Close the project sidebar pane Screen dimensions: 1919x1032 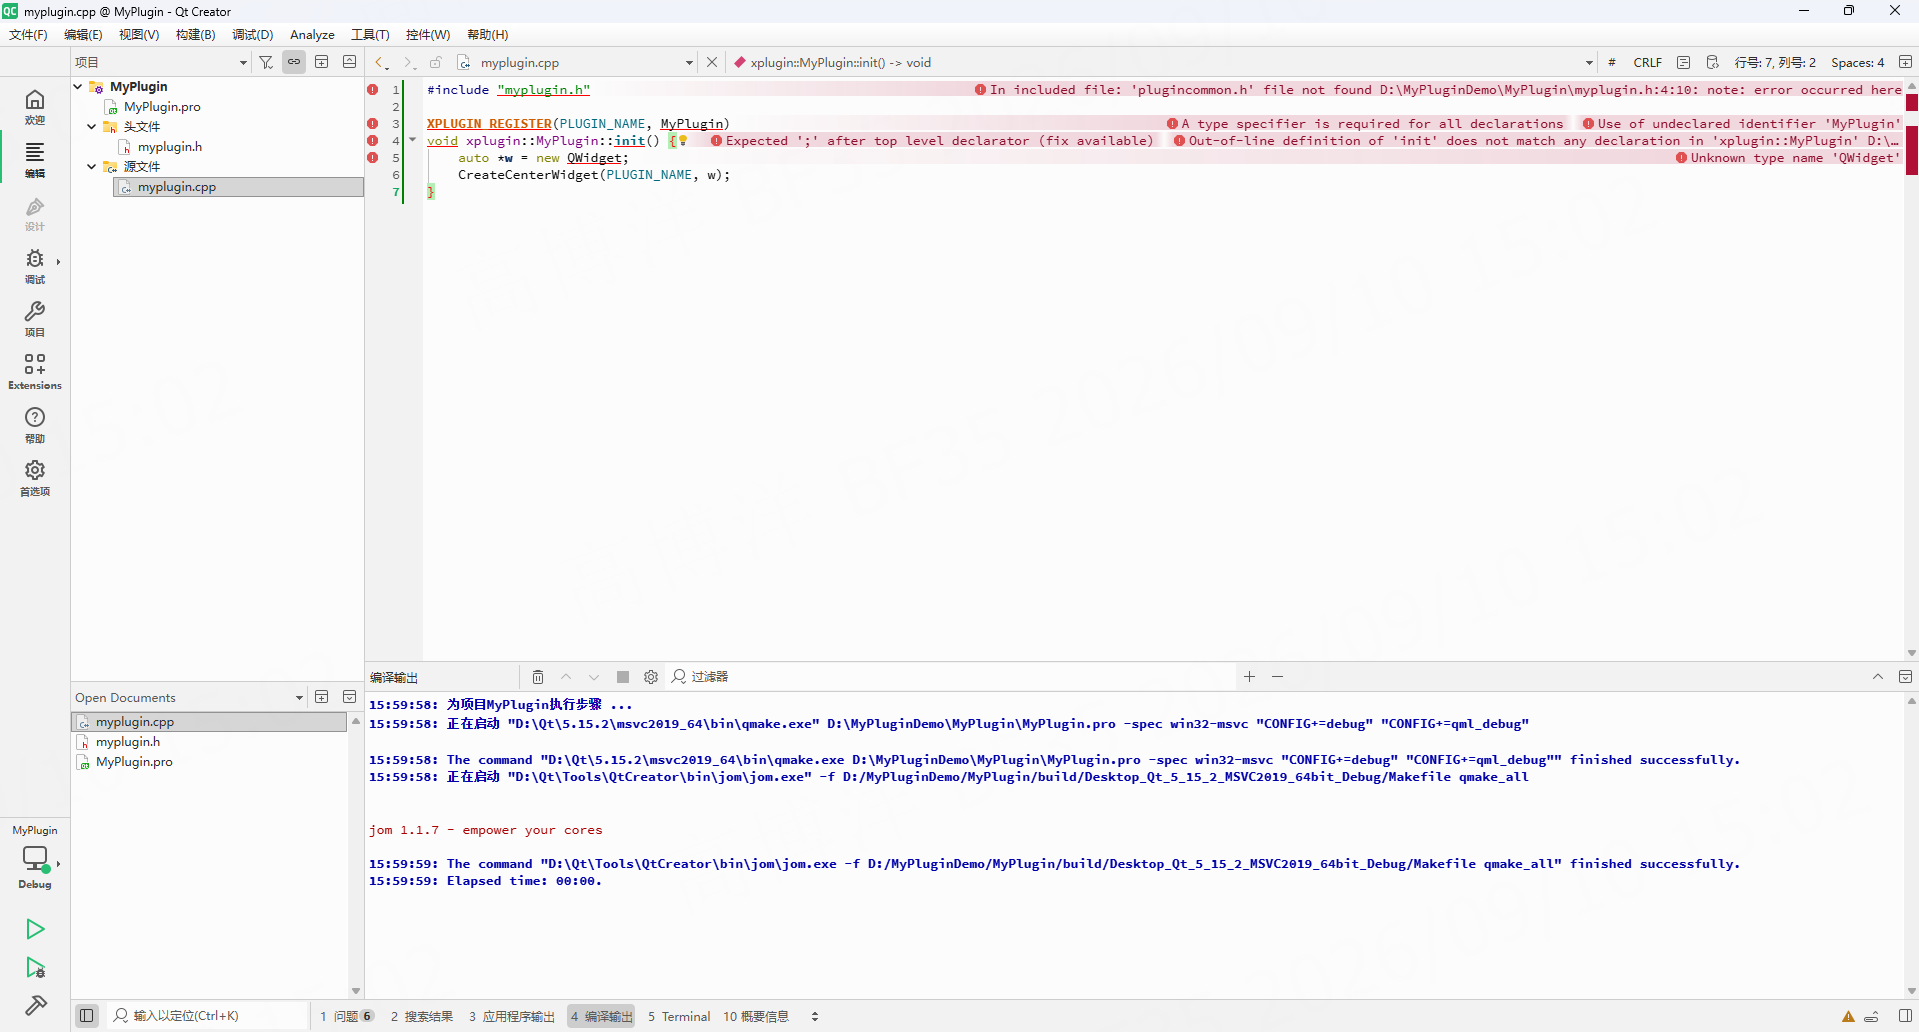tap(349, 62)
